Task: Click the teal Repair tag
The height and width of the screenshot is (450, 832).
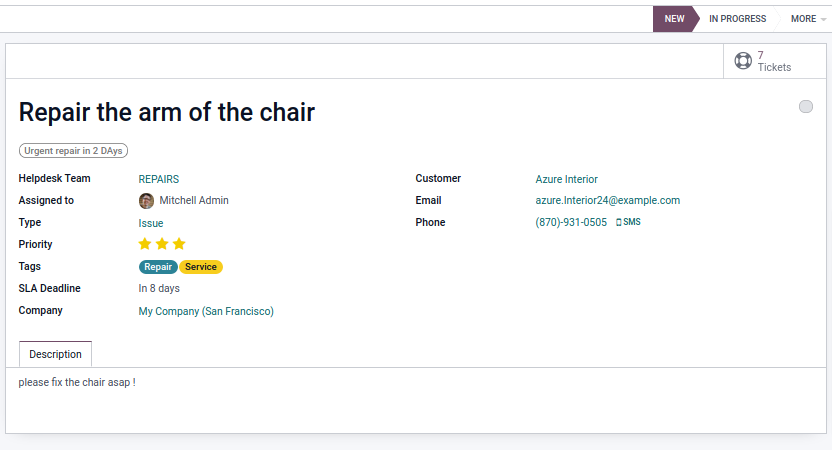Action: pos(158,267)
